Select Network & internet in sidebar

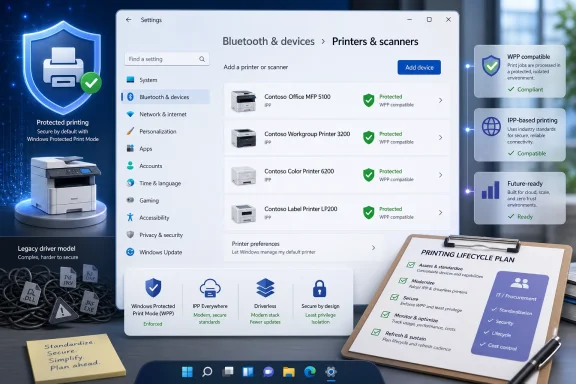[166, 114]
